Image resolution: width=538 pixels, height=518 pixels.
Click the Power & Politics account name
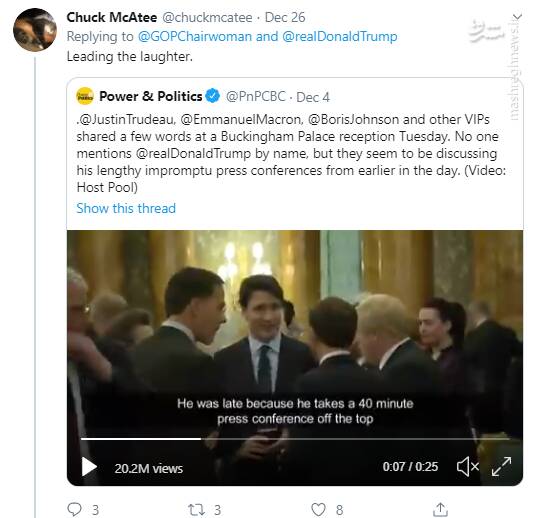pyautogui.click(x=151, y=96)
